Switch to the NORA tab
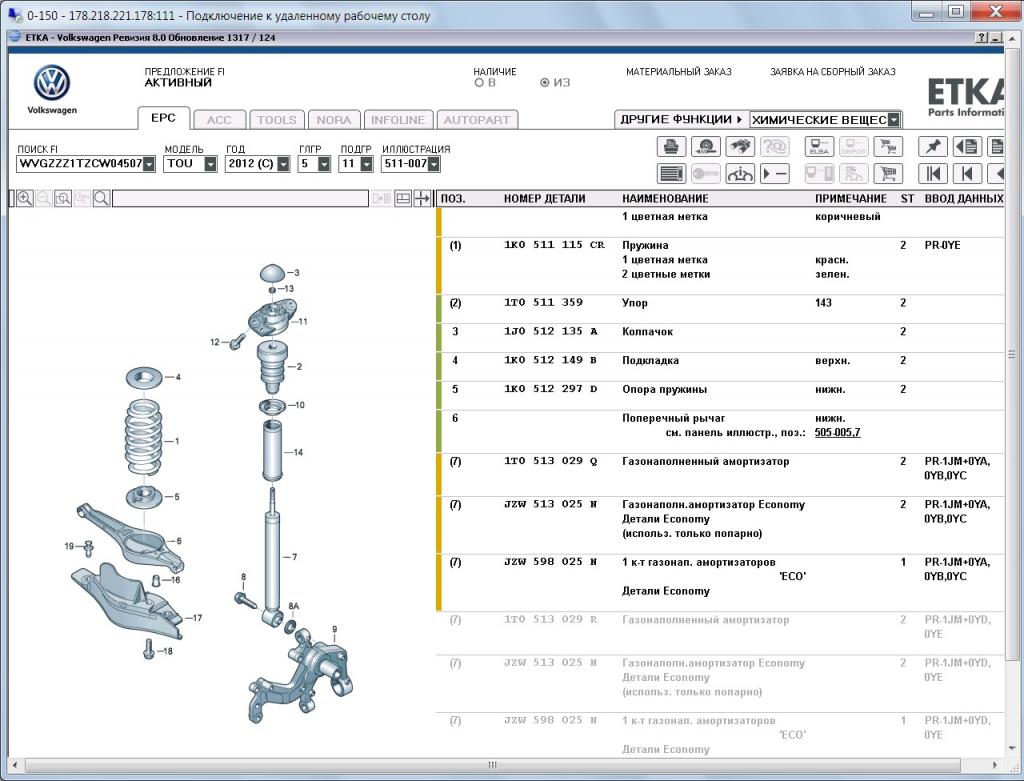Screen dimensions: 1024x781 click(334, 120)
